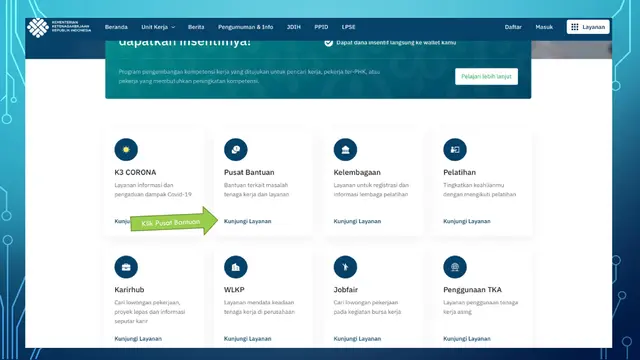Screen dimensions: 640x360
Task: Open the Penggunaan TKA globe icon
Action: pos(455,267)
